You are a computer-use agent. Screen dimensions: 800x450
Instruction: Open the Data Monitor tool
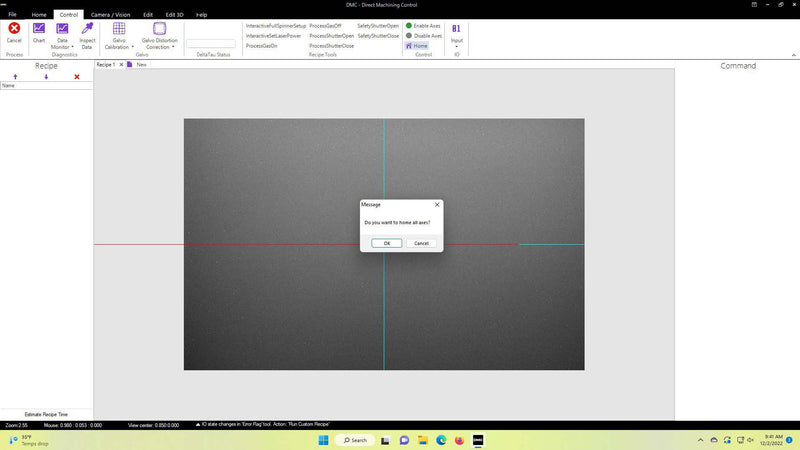tap(62, 28)
